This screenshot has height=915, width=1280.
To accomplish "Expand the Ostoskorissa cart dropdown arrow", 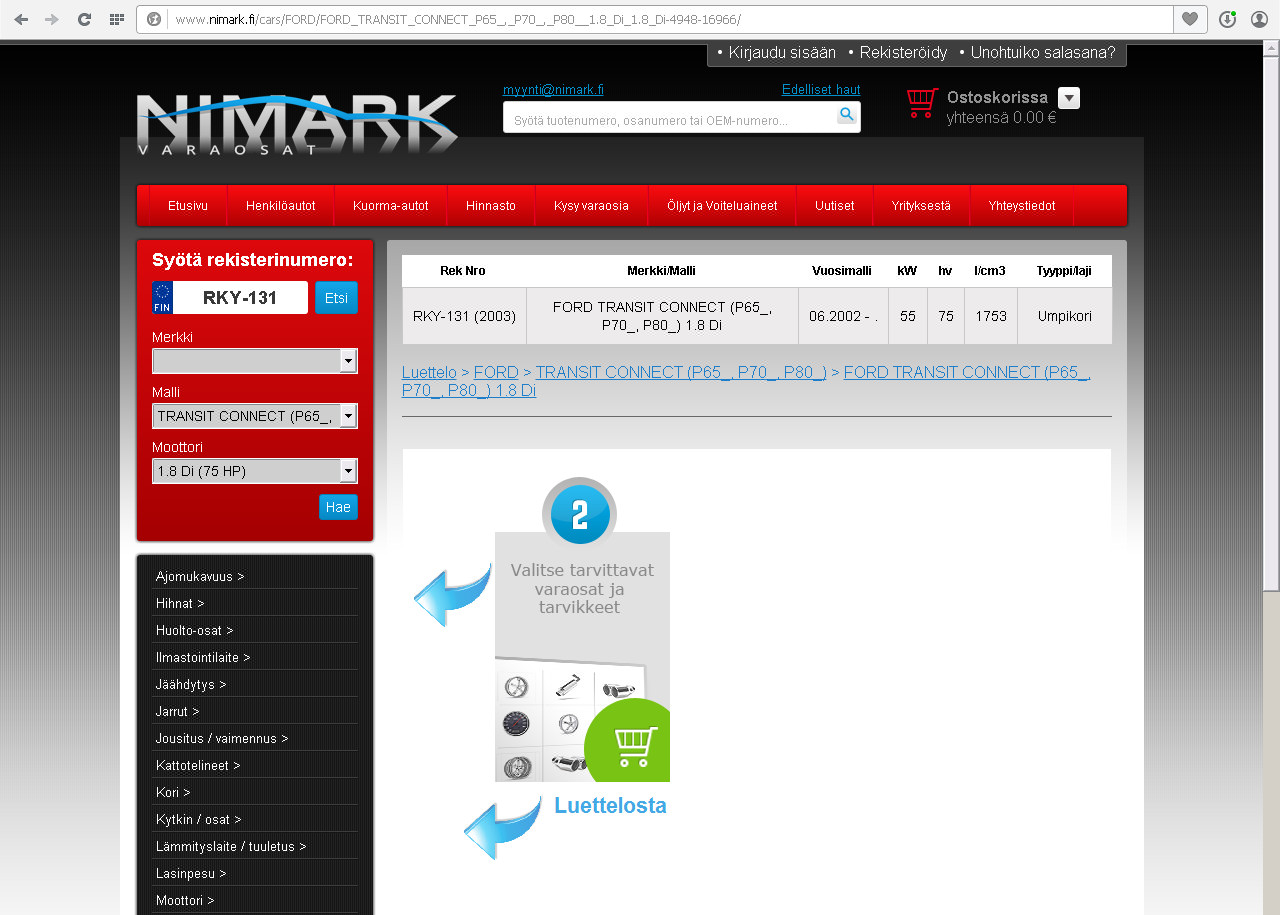I will tap(1069, 98).
